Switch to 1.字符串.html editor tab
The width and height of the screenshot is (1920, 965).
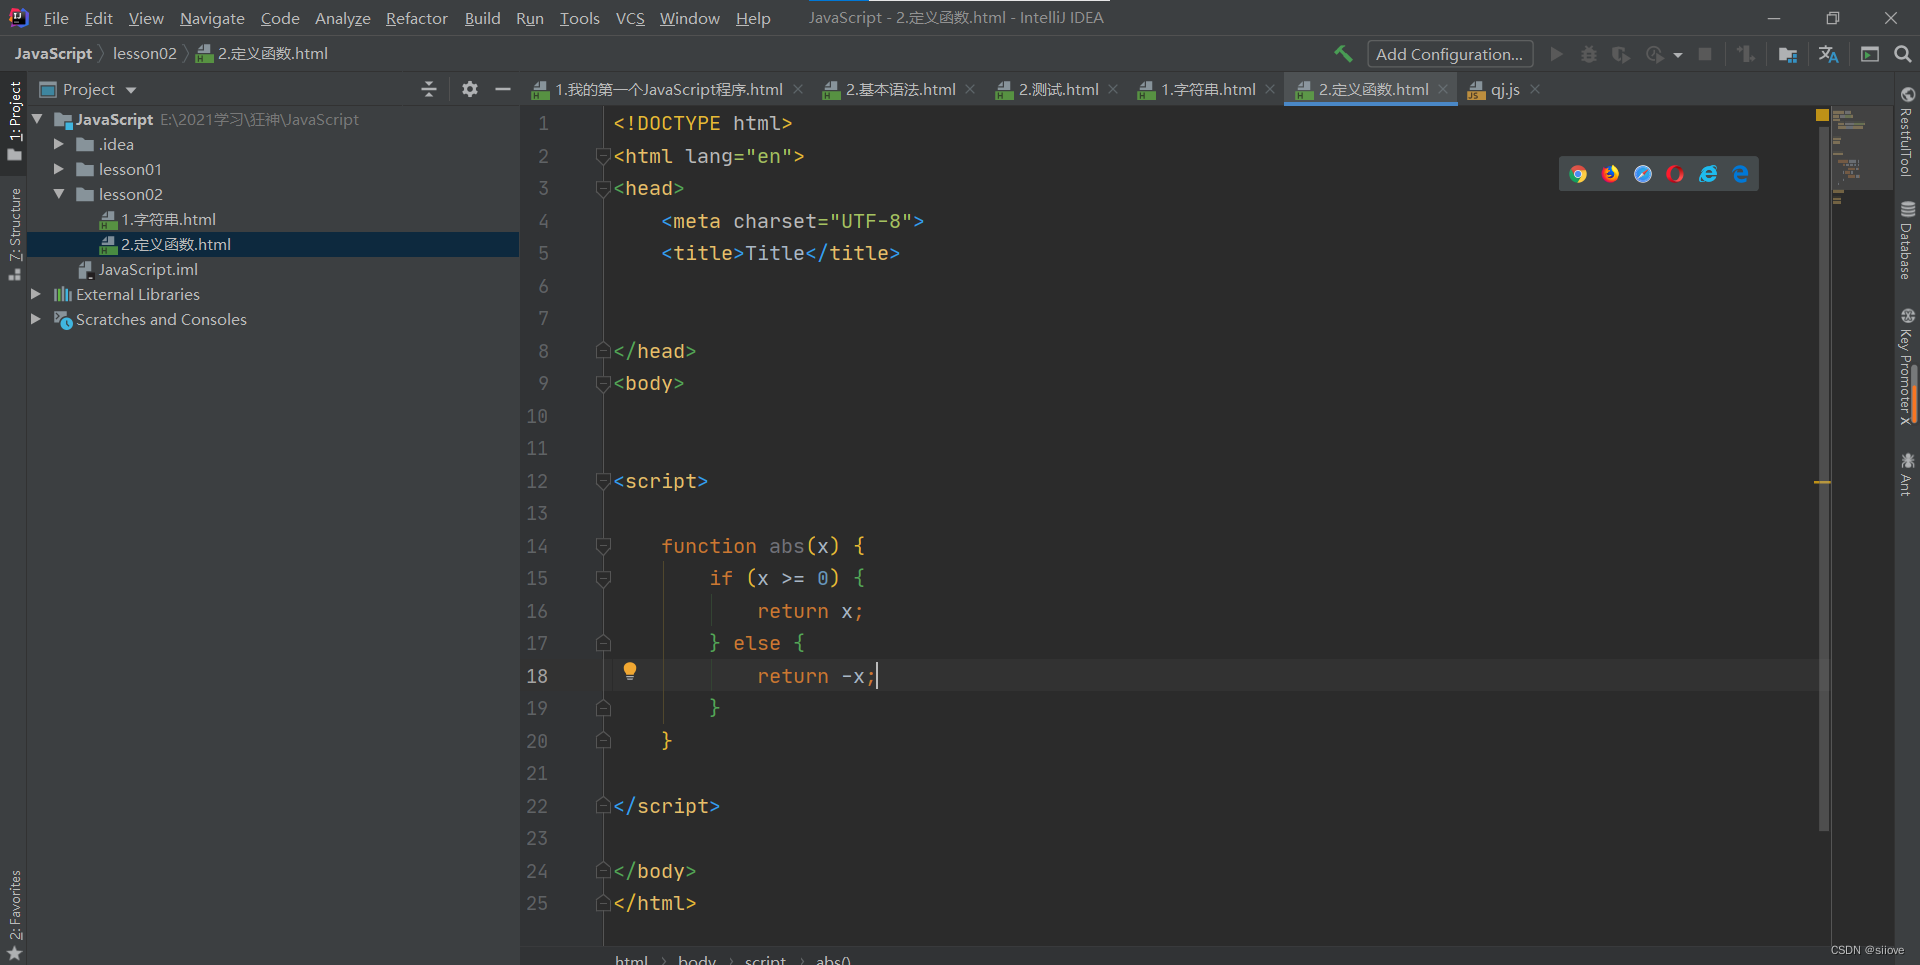click(x=1207, y=89)
